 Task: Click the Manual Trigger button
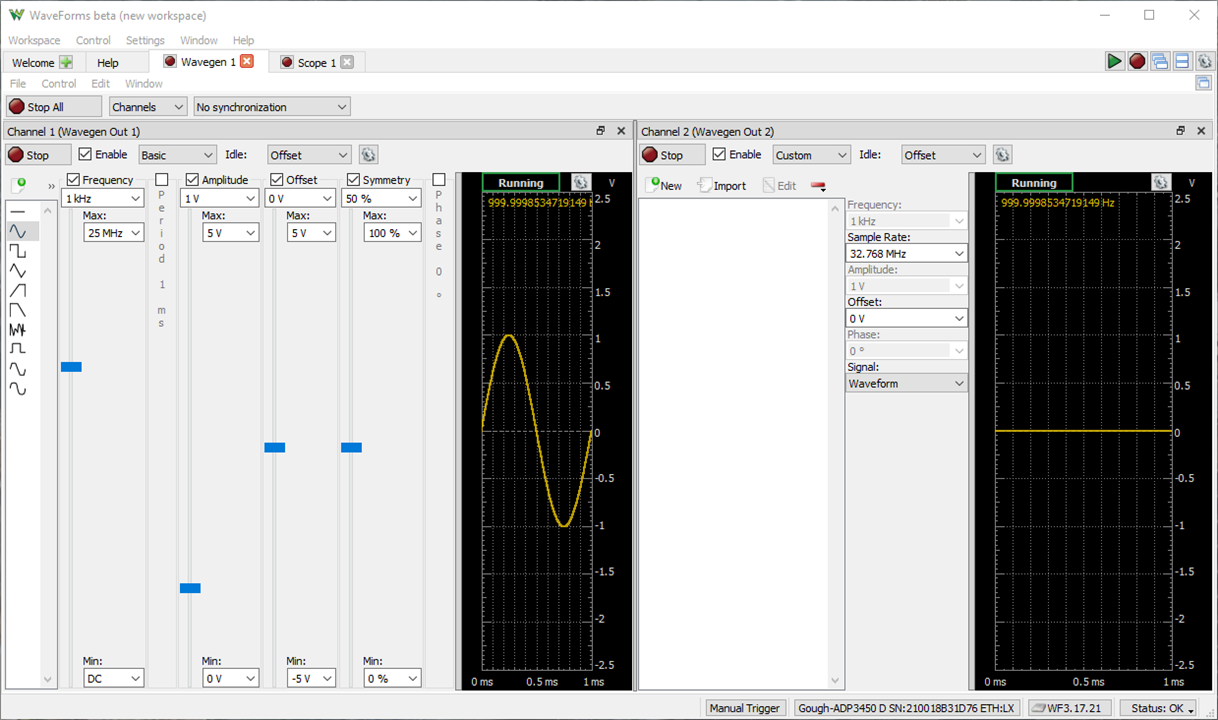click(x=744, y=708)
